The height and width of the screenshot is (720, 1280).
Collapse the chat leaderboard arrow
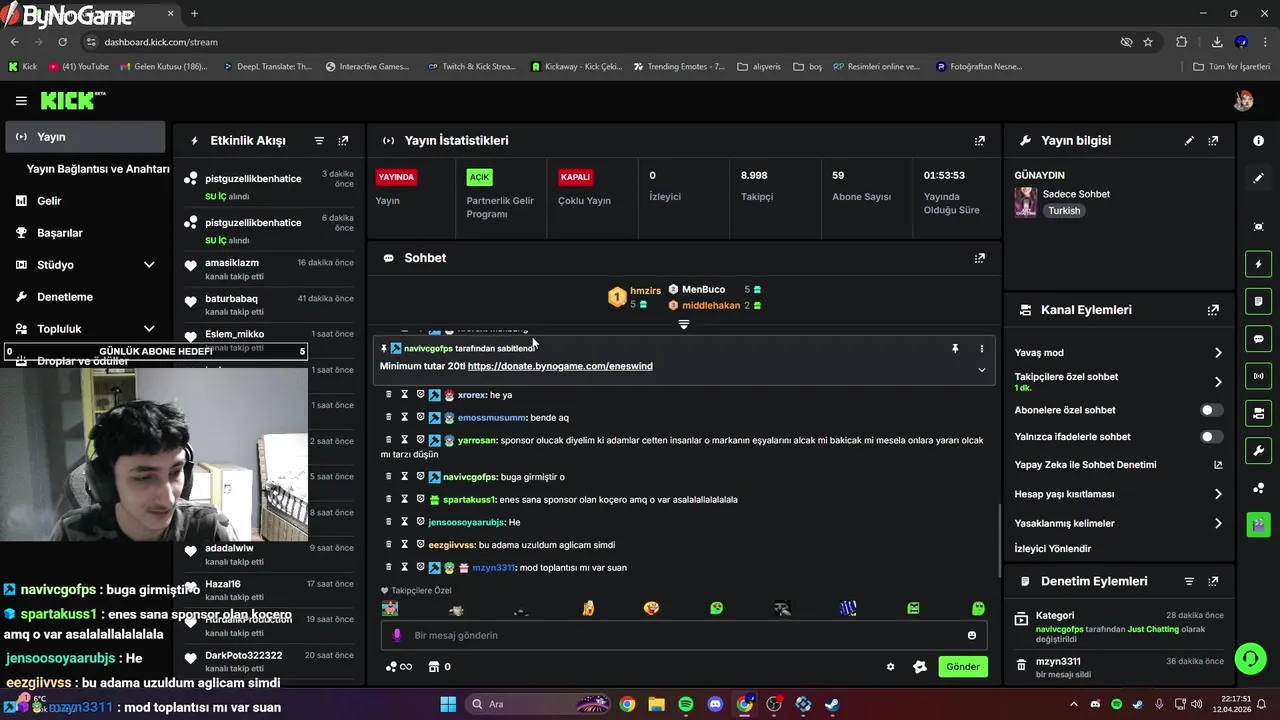684,324
